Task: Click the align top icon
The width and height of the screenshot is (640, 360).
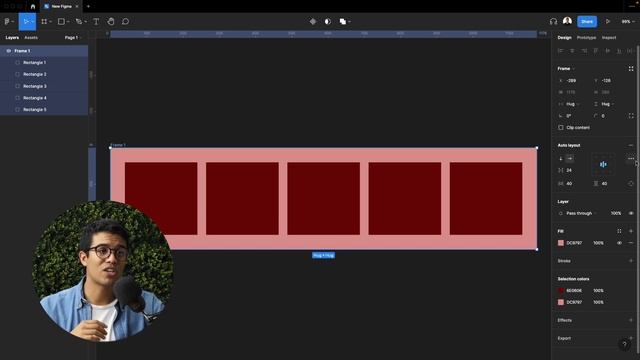Action: pyautogui.click(x=596, y=51)
